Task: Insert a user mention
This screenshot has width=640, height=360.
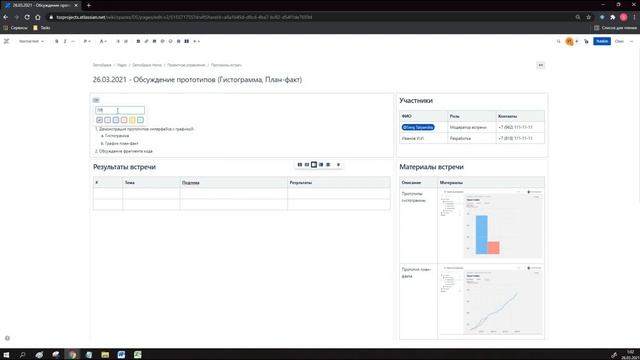Action: click(x=162, y=41)
